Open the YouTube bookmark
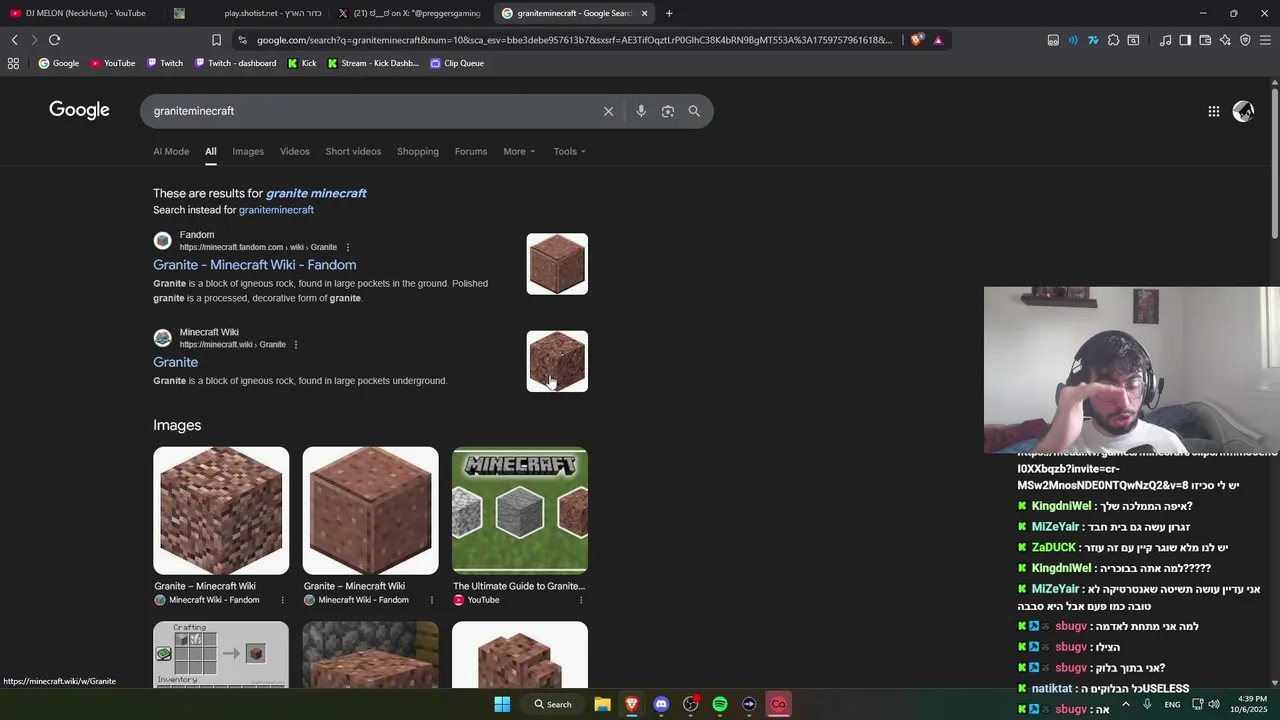The image size is (1280, 720). [x=113, y=63]
